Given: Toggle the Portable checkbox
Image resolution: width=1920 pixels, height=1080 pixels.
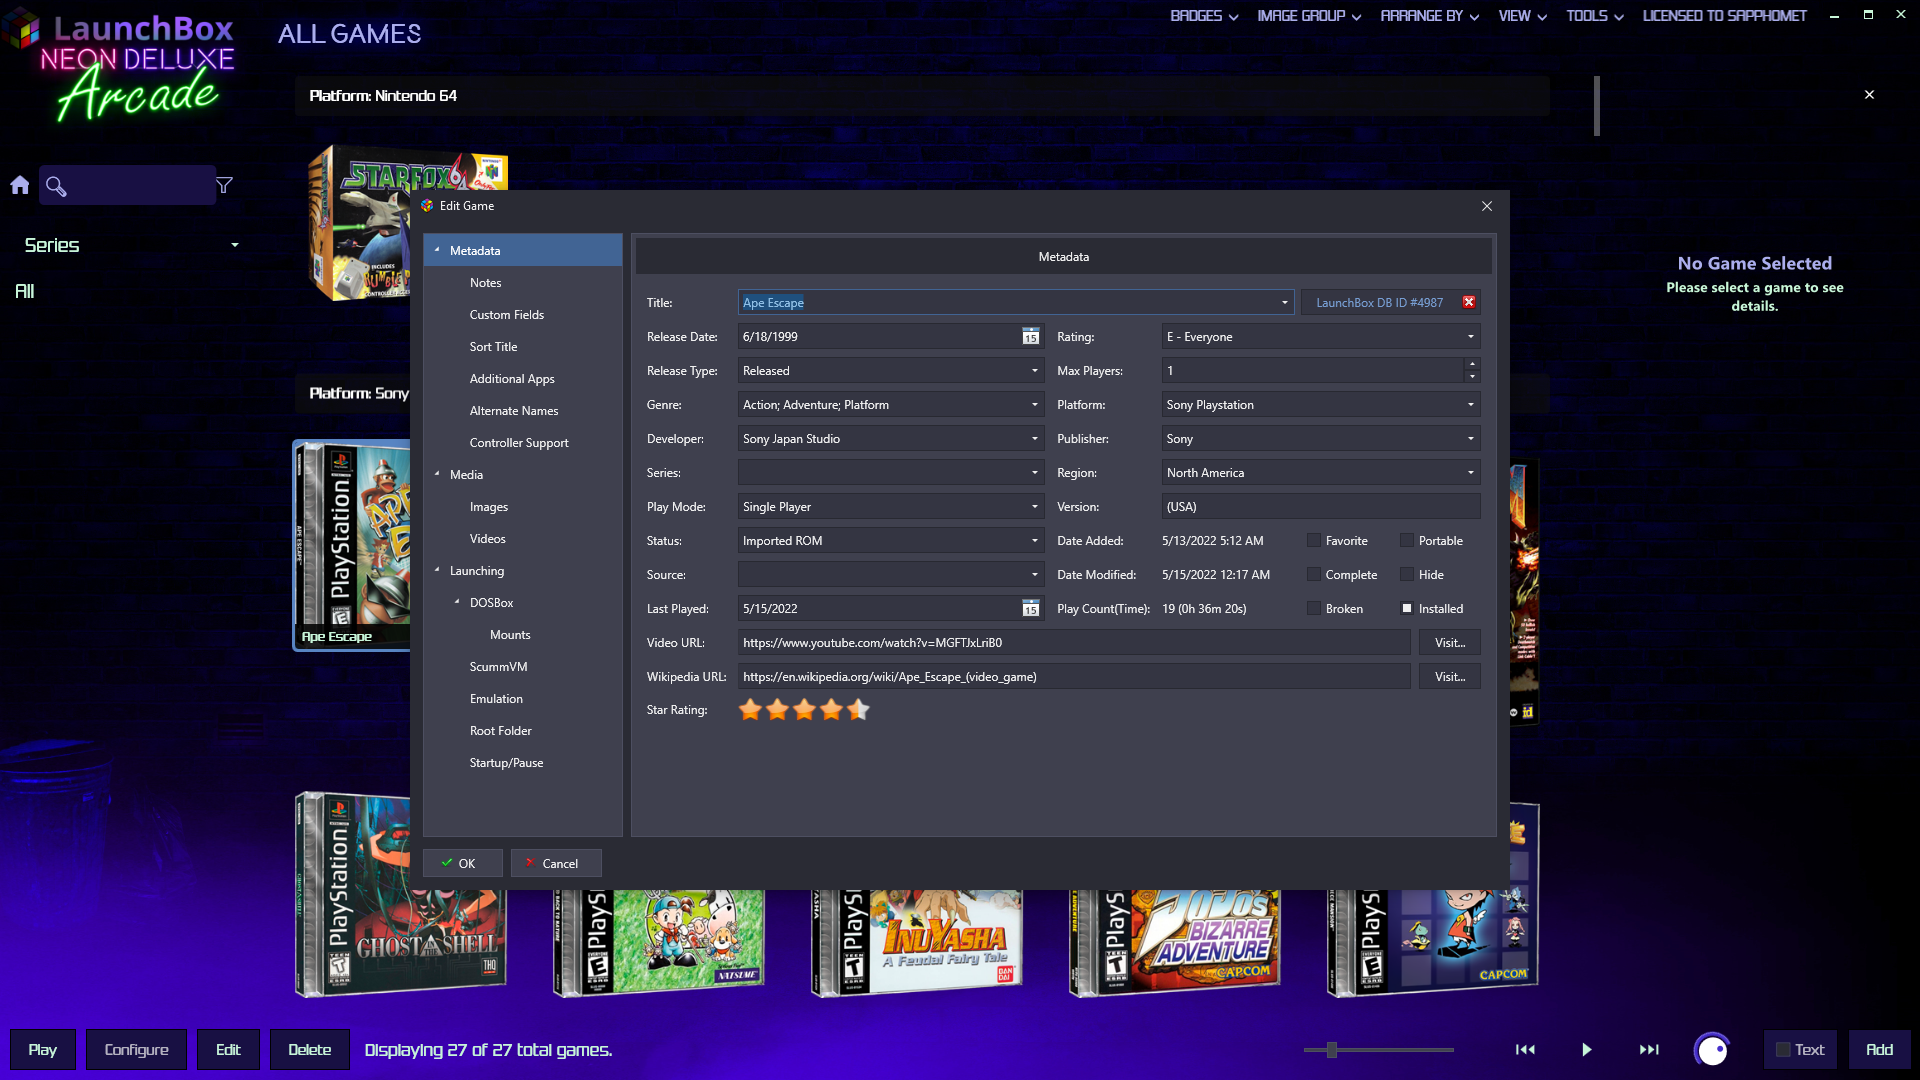Looking at the screenshot, I should pyautogui.click(x=1407, y=541).
